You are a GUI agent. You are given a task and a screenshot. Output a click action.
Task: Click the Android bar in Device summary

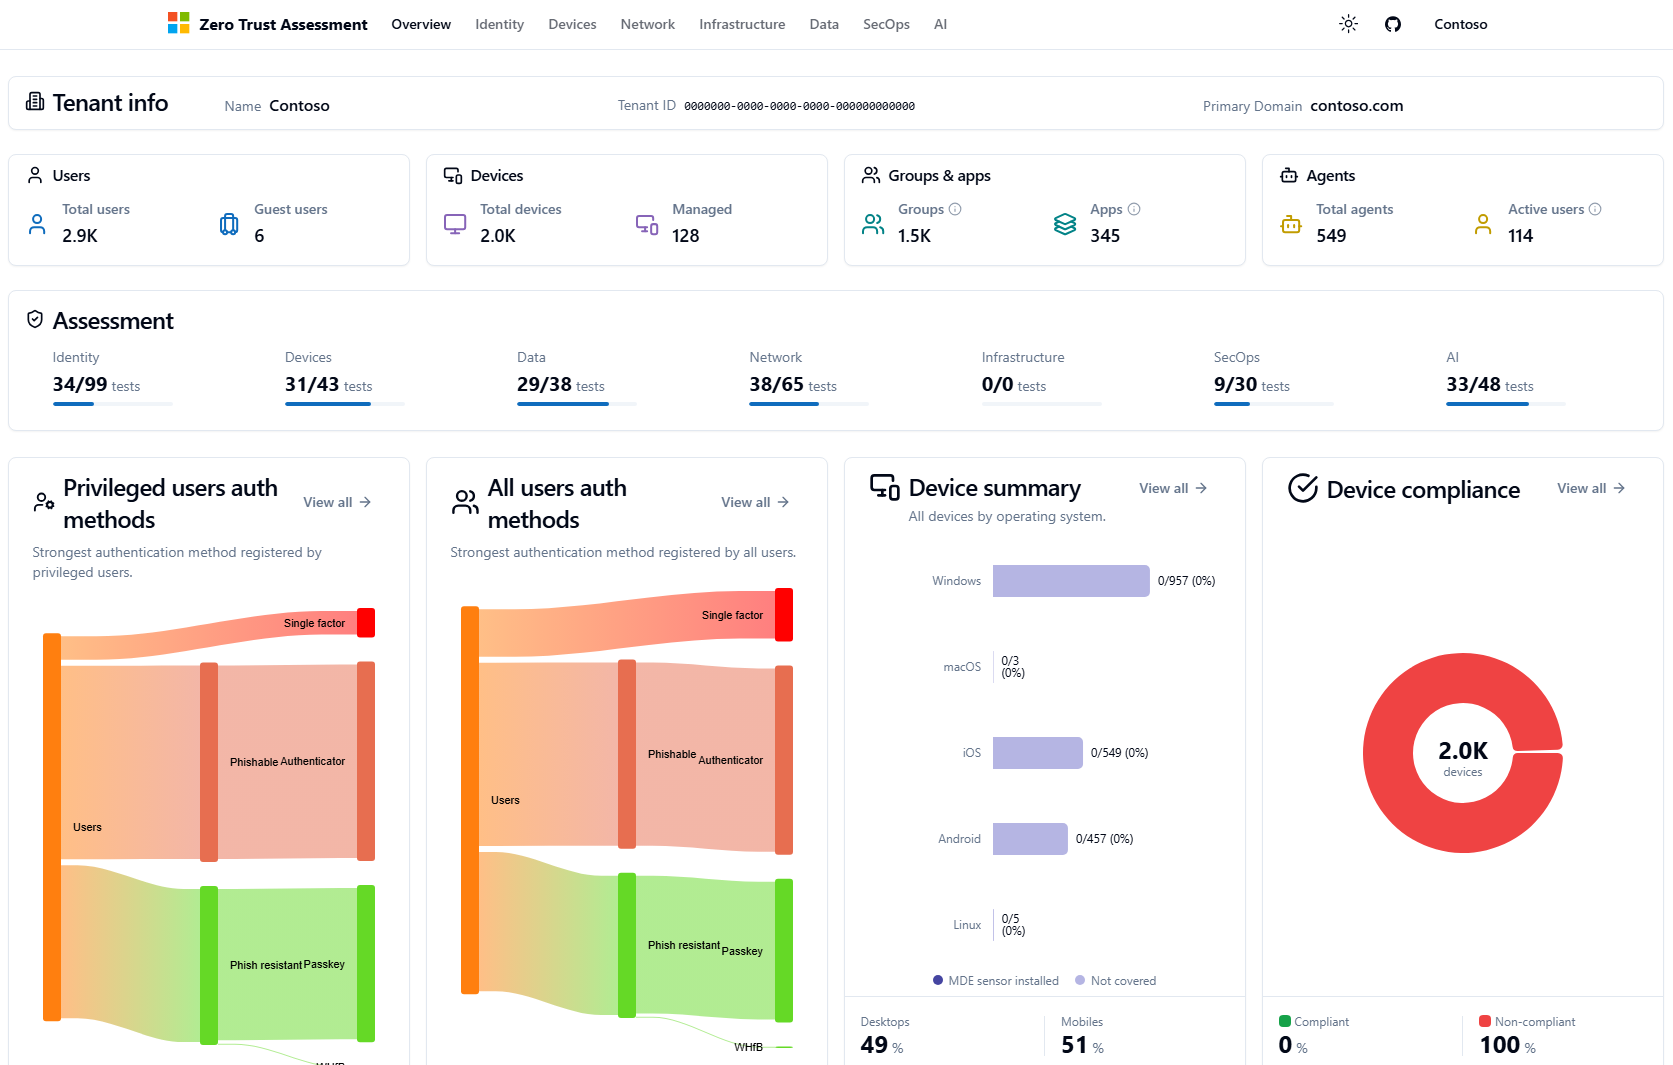1030,839
